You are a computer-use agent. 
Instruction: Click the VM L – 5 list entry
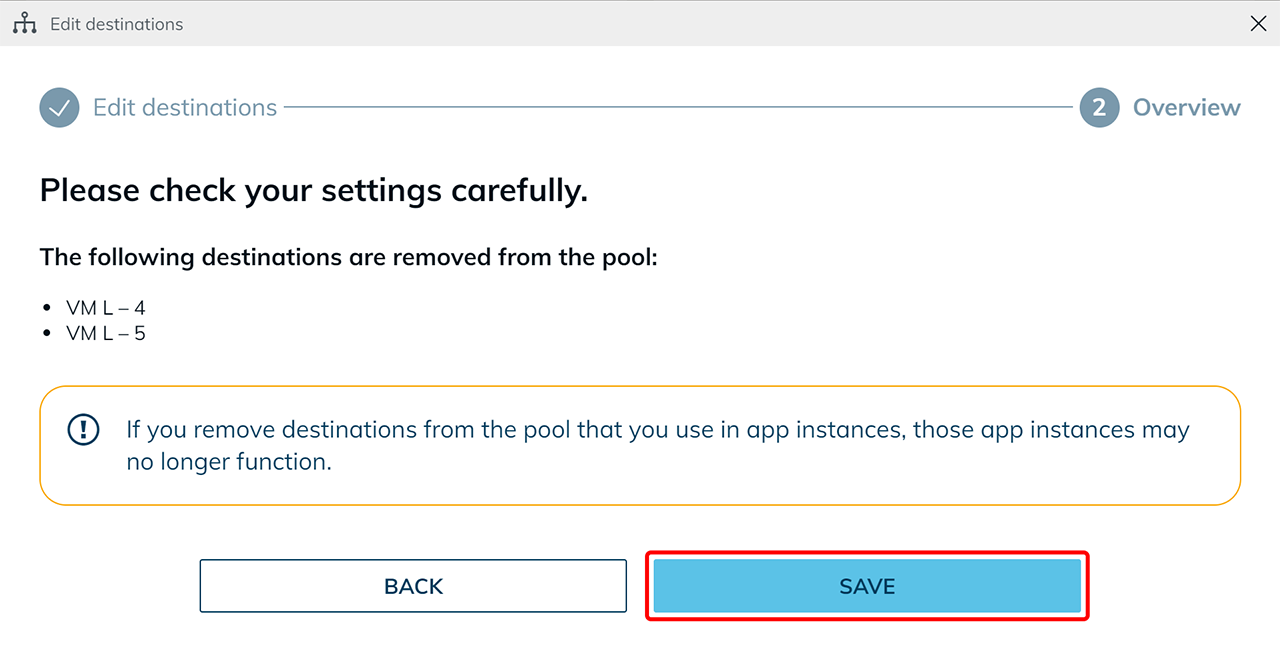pos(106,333)
